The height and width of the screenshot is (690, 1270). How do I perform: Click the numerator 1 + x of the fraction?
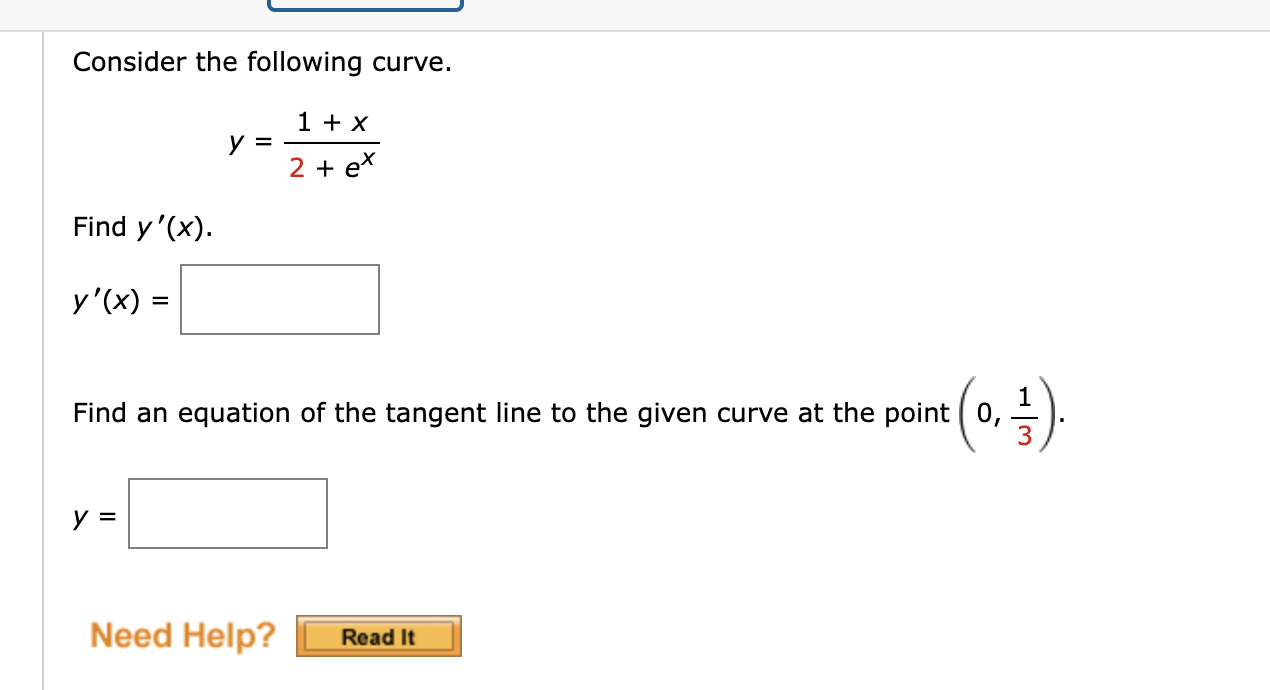333,120
